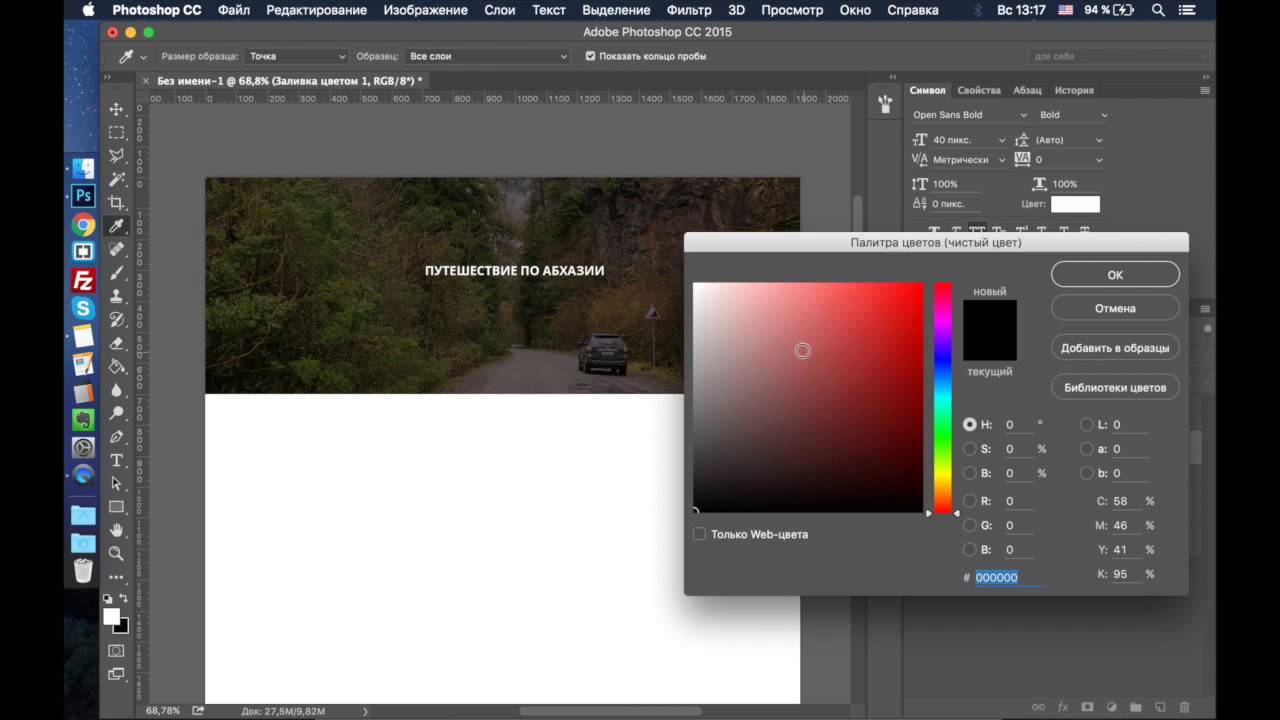The height and width of the screenshot is (720, 1280).
Task: Open 'Размер образца' Точка dropdown
Action: 296,56
